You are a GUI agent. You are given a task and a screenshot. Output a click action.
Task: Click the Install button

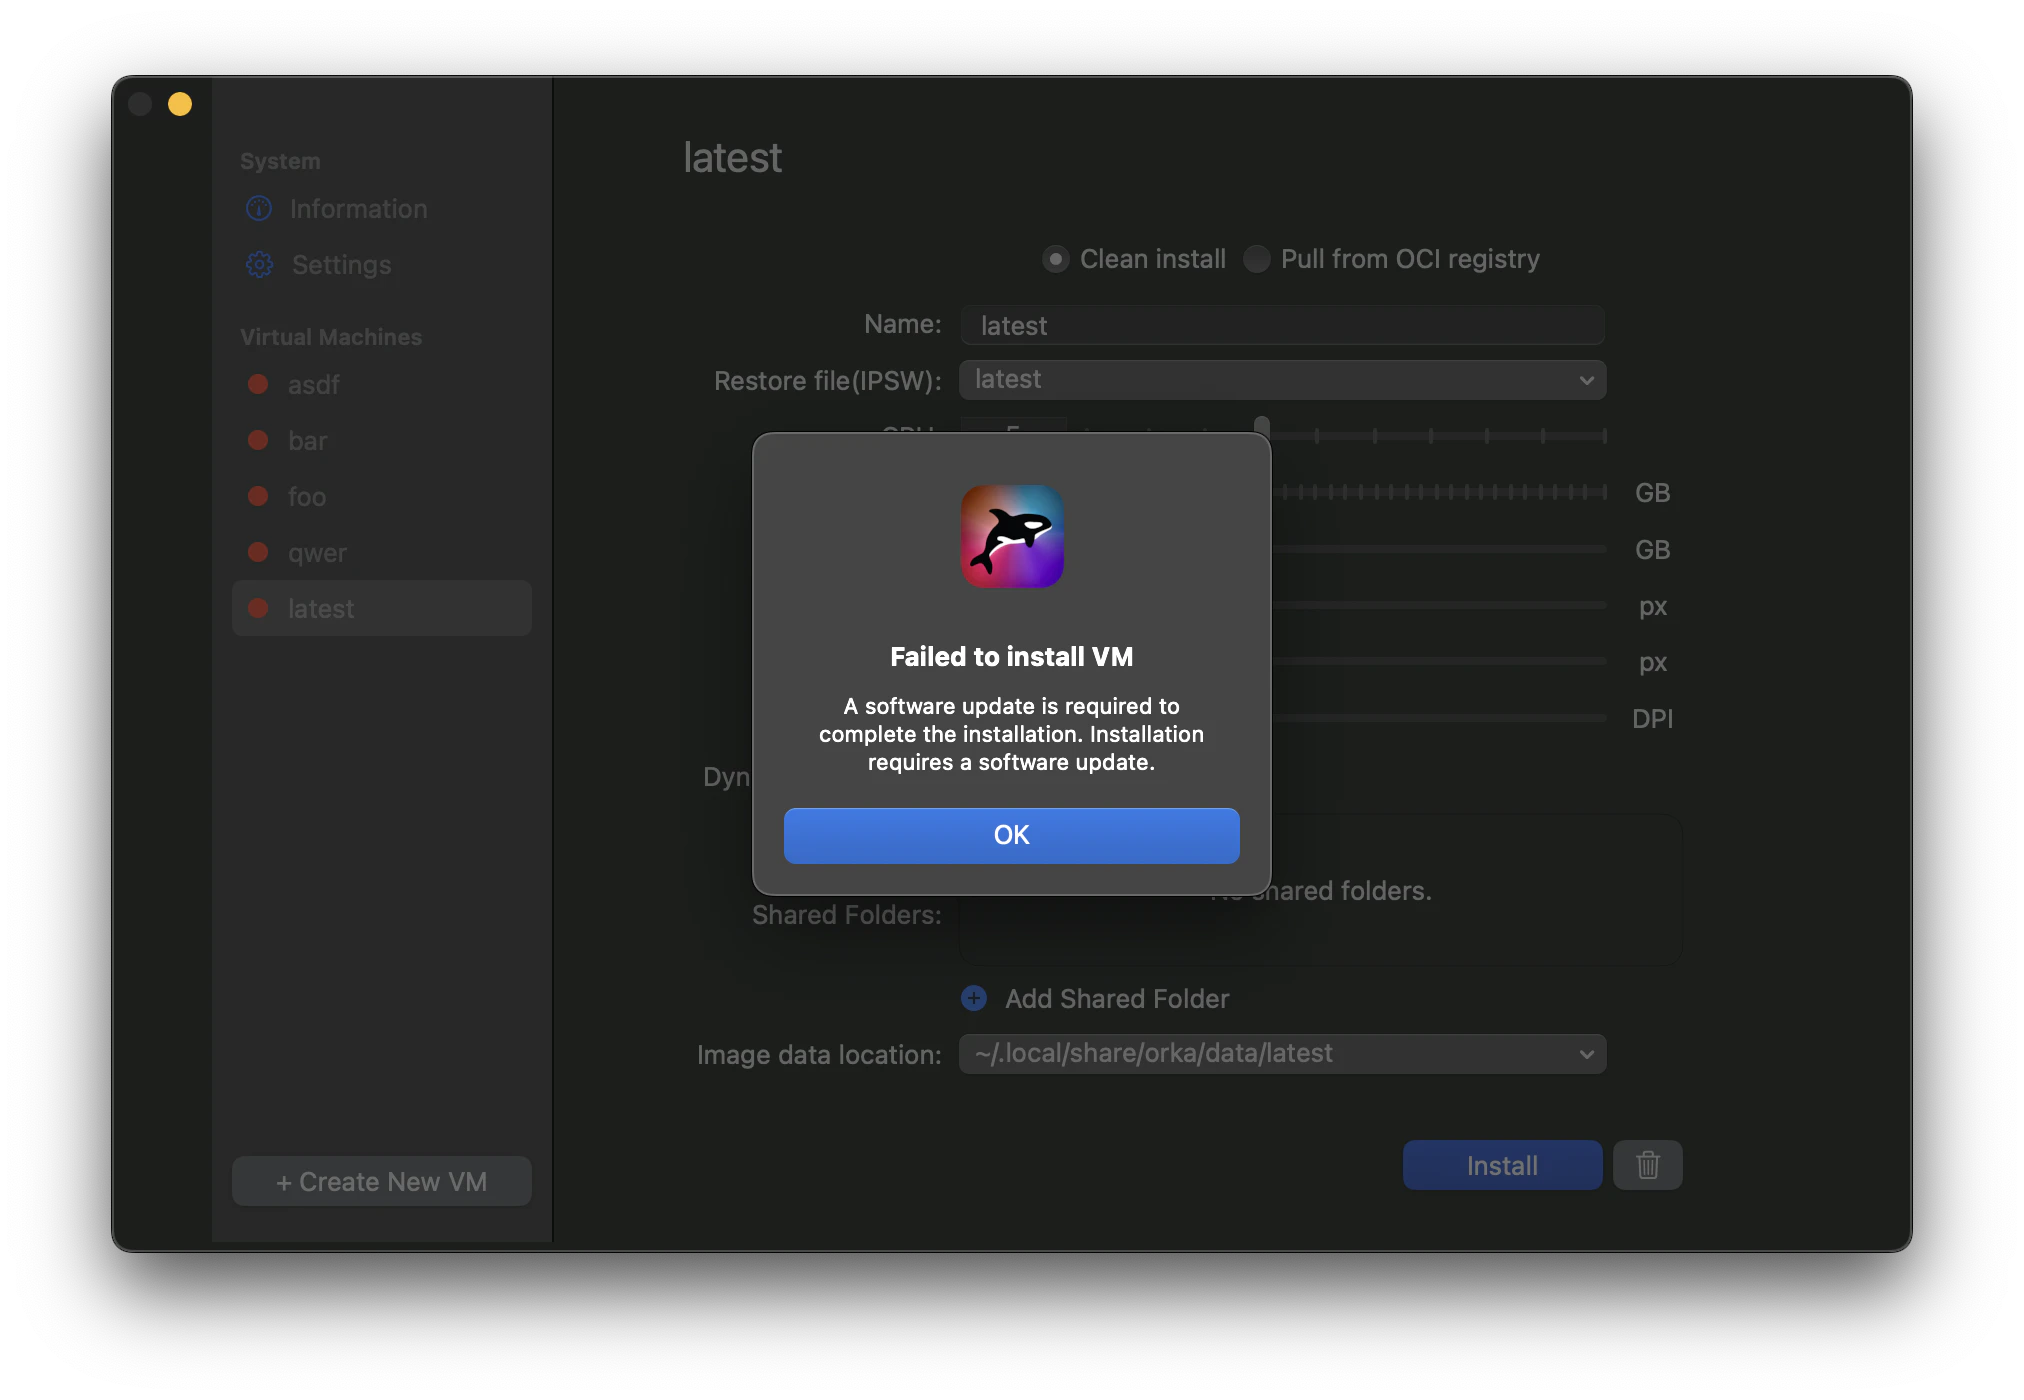pyautogui.click(x=1501, y=1164)
